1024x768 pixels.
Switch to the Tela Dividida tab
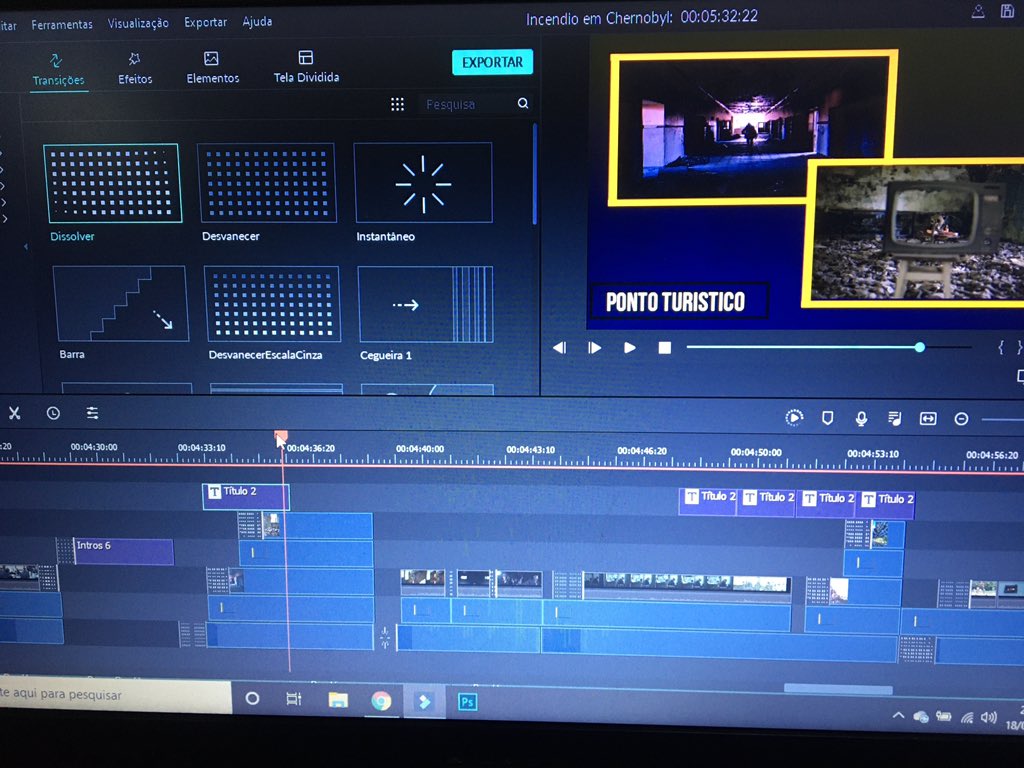coord(306,67)
